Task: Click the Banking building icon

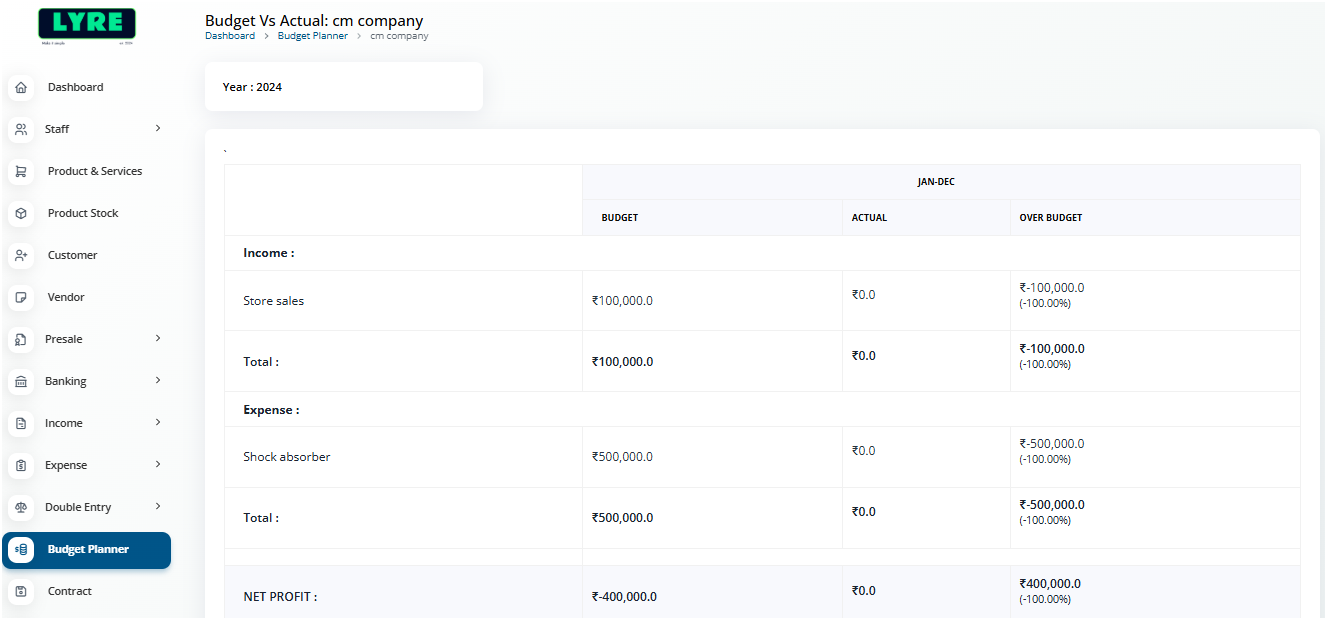Action: [21, 382]
